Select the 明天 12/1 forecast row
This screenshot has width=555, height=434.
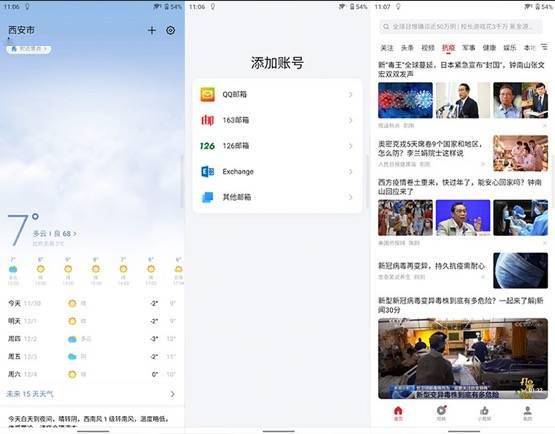[x=92, y=321]
